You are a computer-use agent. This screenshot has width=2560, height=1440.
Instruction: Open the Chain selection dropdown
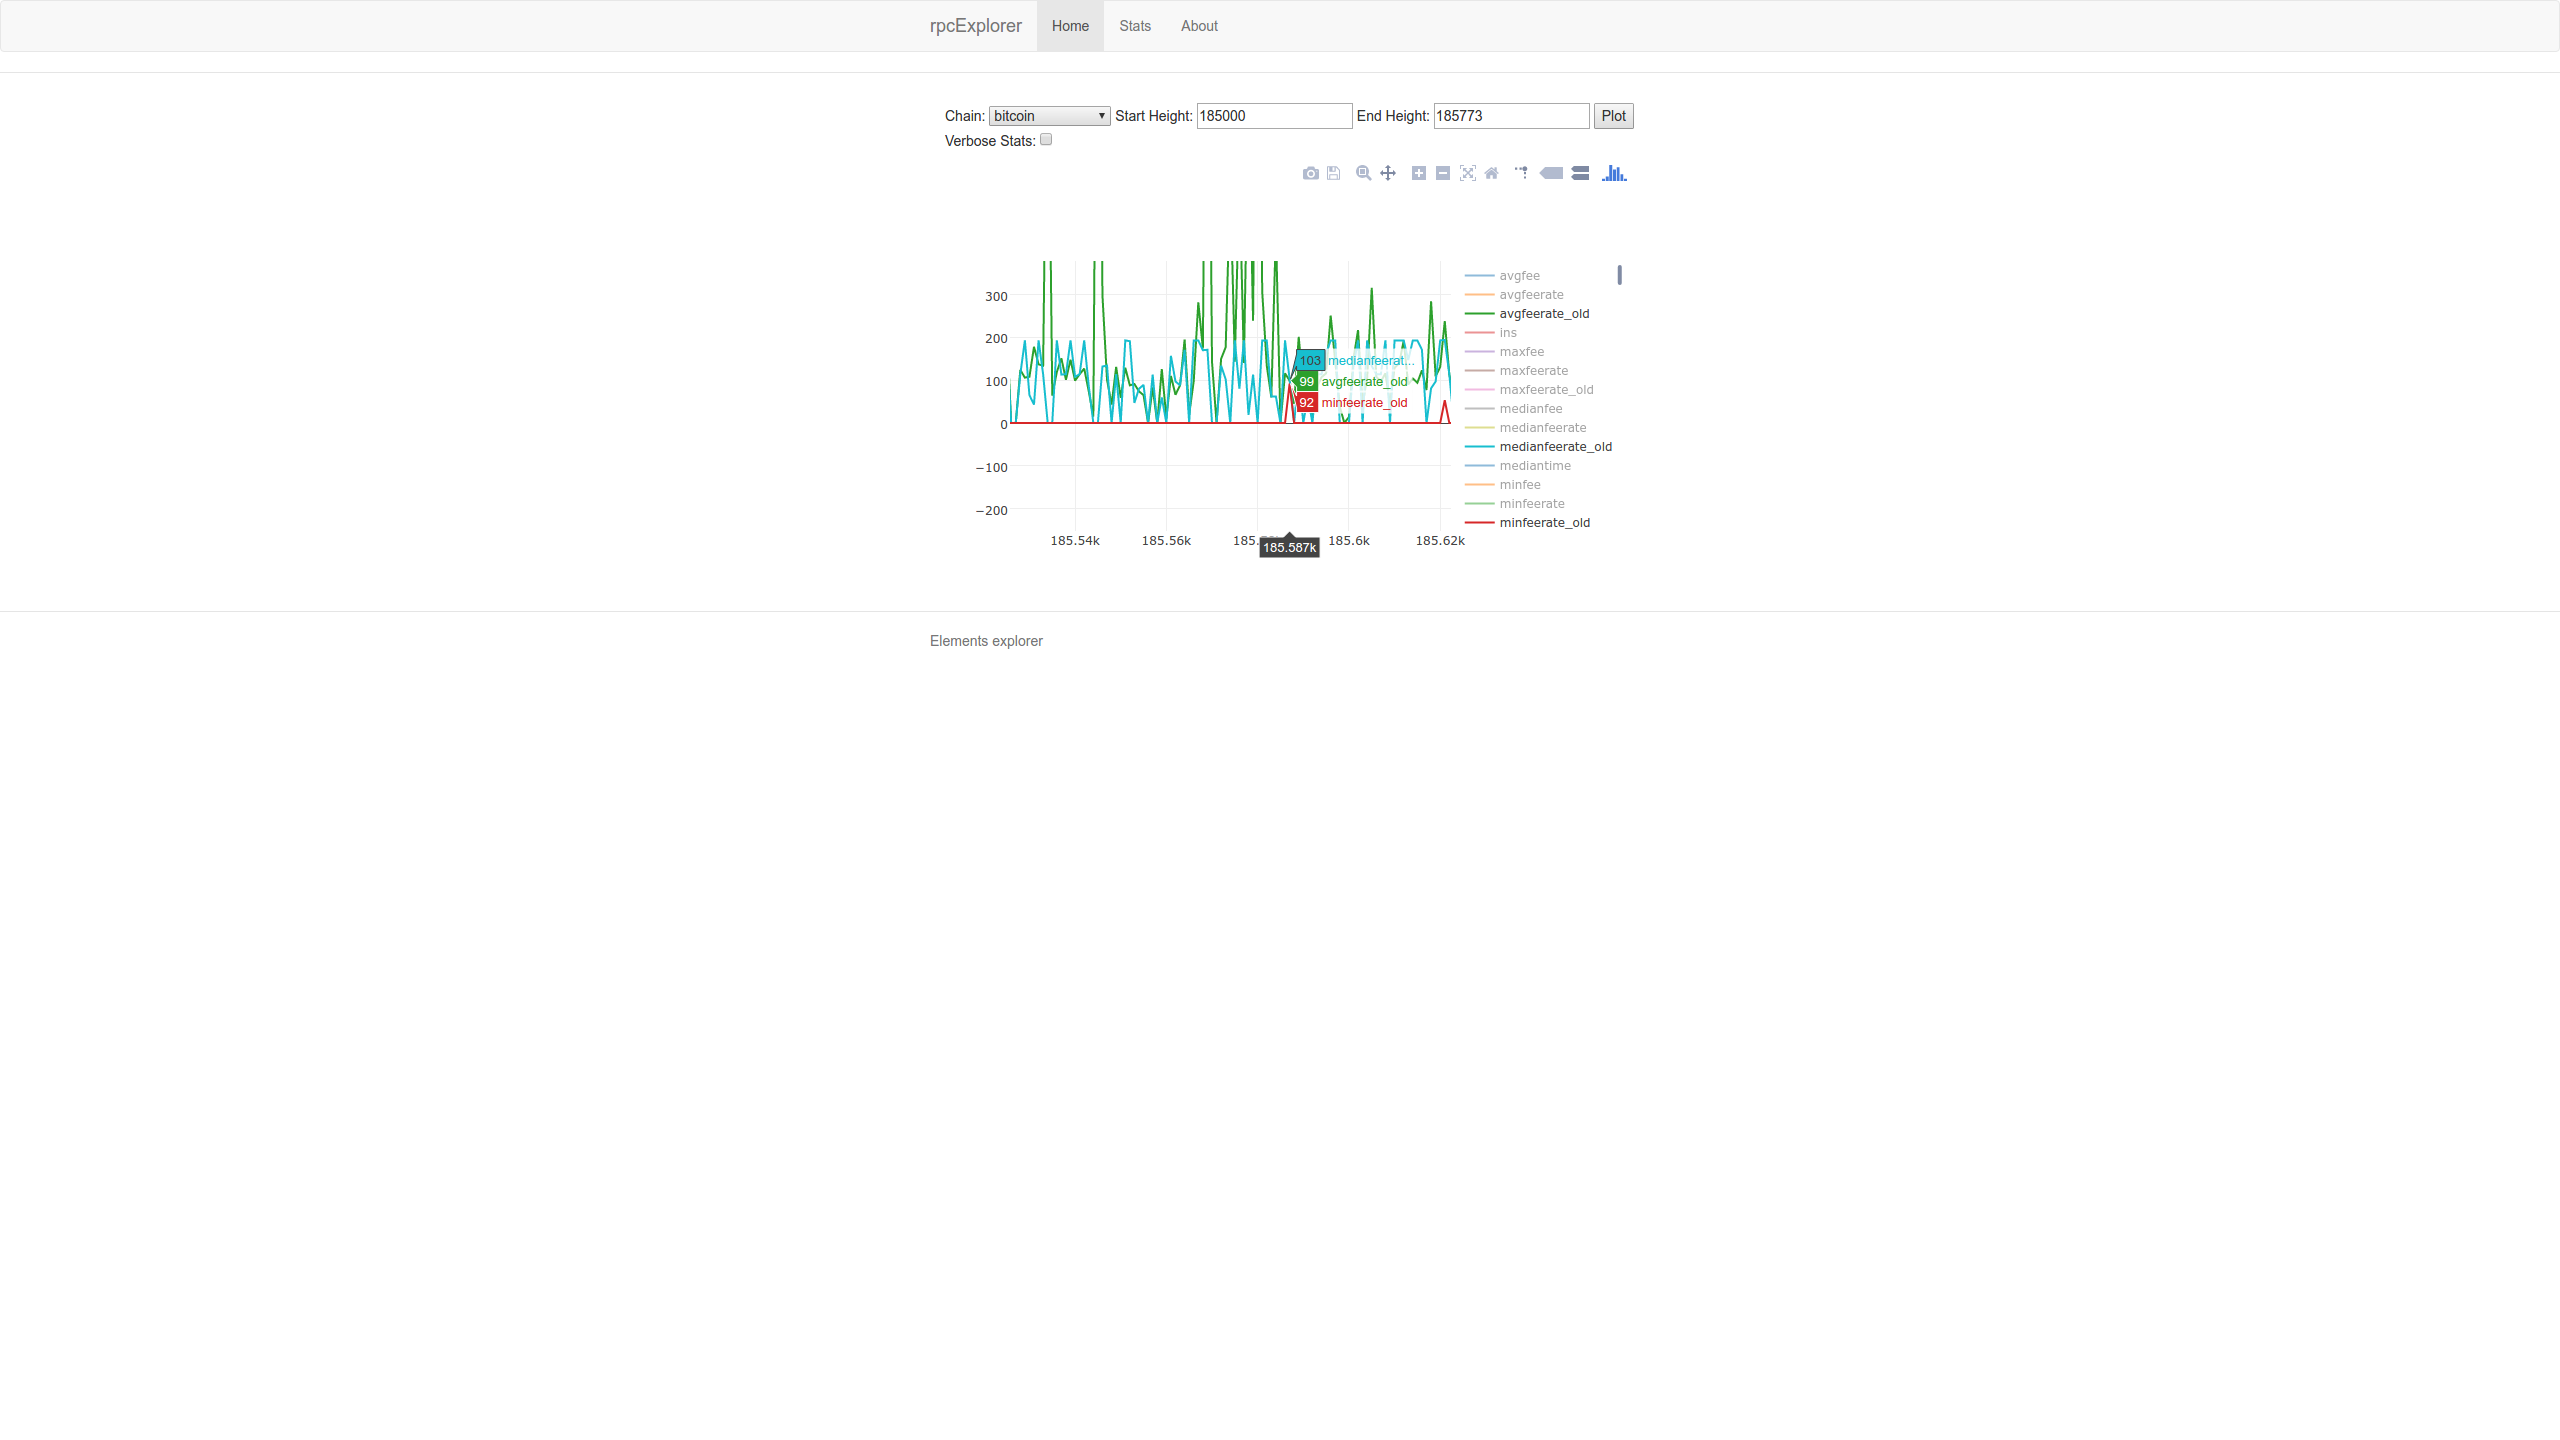tap(1048, 115)
